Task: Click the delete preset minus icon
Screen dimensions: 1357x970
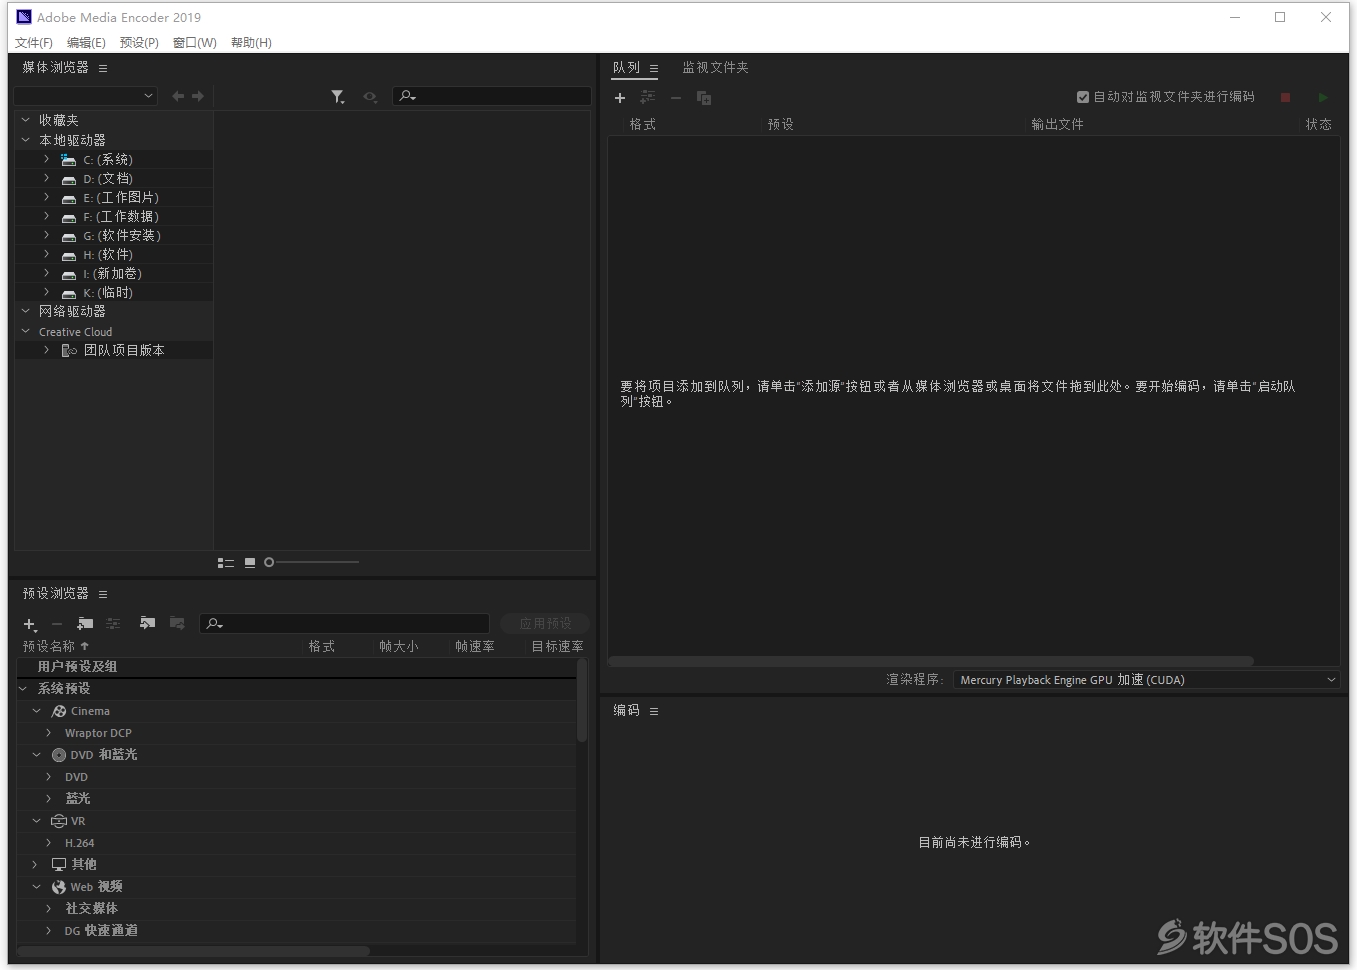Action: coord(57,624)
